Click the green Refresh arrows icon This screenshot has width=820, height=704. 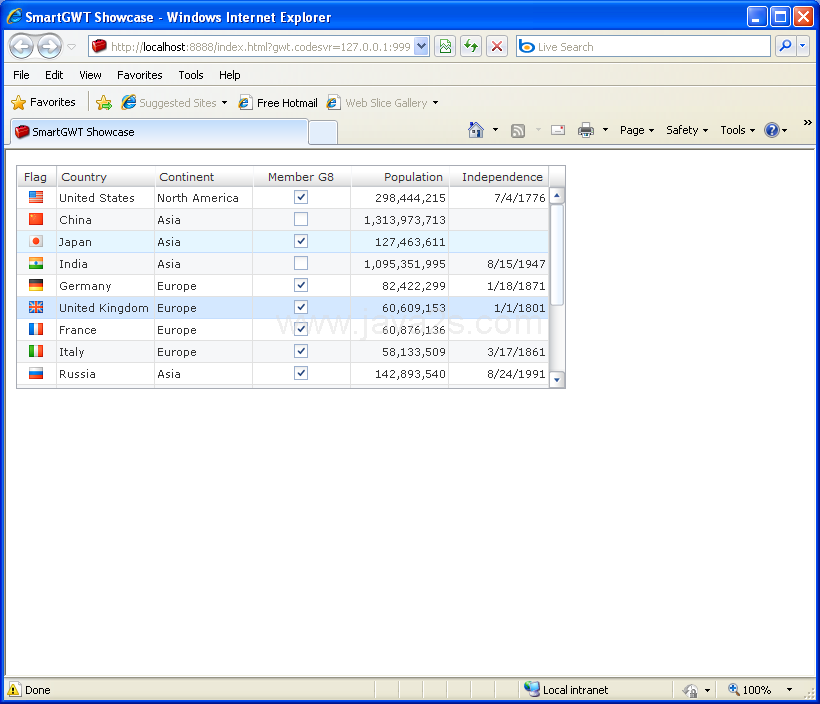pyautogui.click(x=471, y=47)
